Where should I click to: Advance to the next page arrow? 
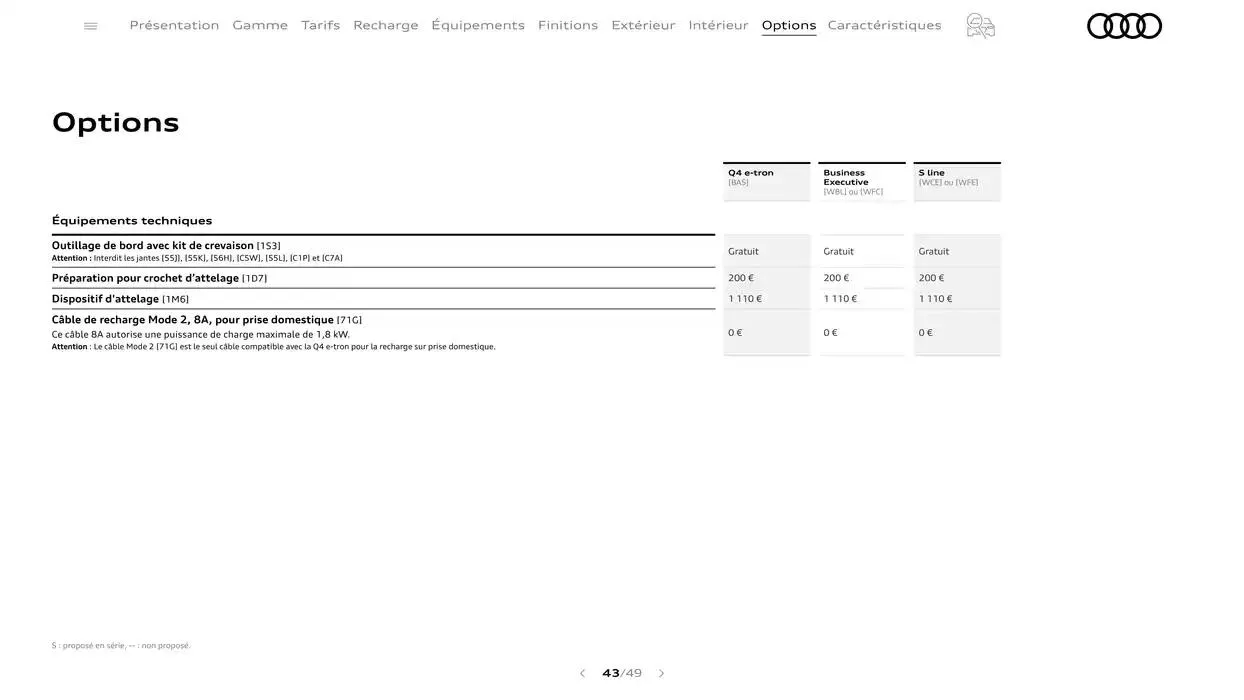[660, 671]
